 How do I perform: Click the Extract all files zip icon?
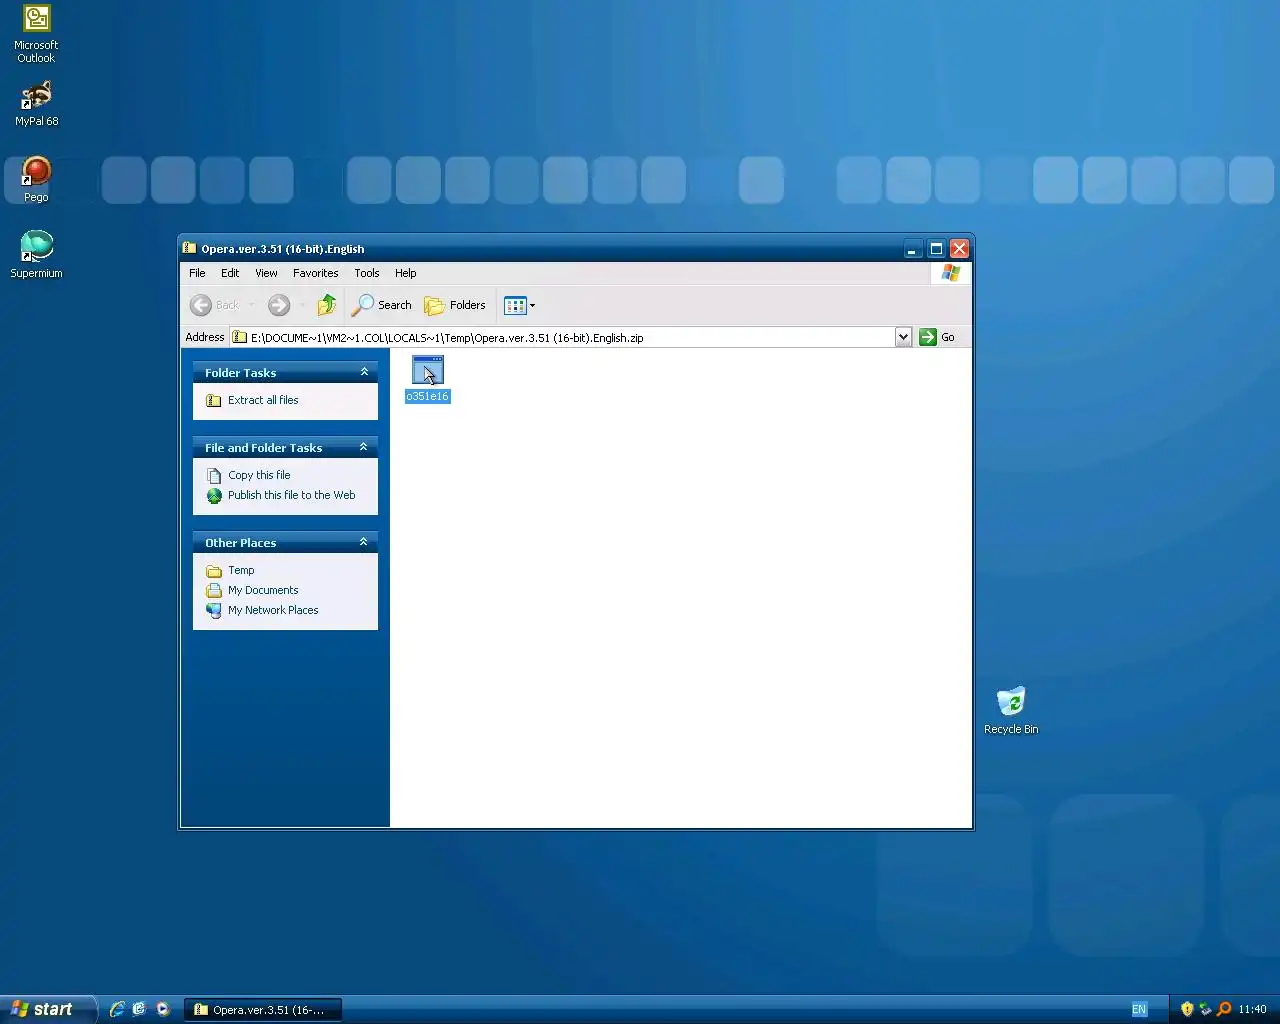click(x=214, y=400)
